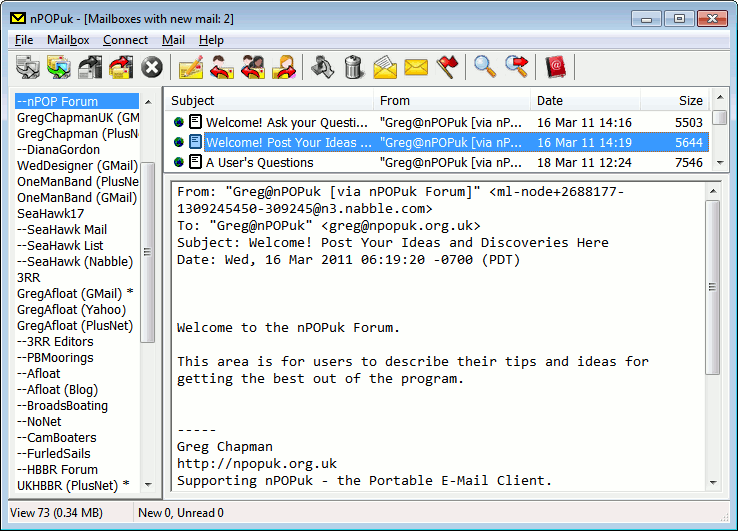This screenshot has height=531, width=738.
Task: Click the red flag icon
Action: pyautogui.click(x=447, y=67)
